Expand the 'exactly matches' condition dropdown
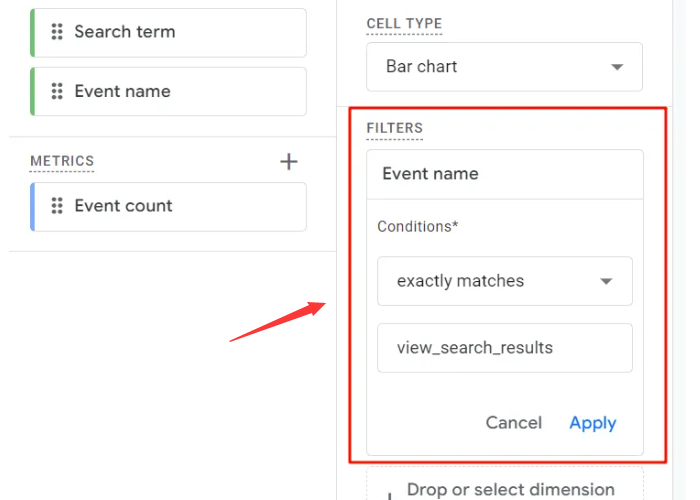This screenshot has height=500, width=700. (504, 281)
